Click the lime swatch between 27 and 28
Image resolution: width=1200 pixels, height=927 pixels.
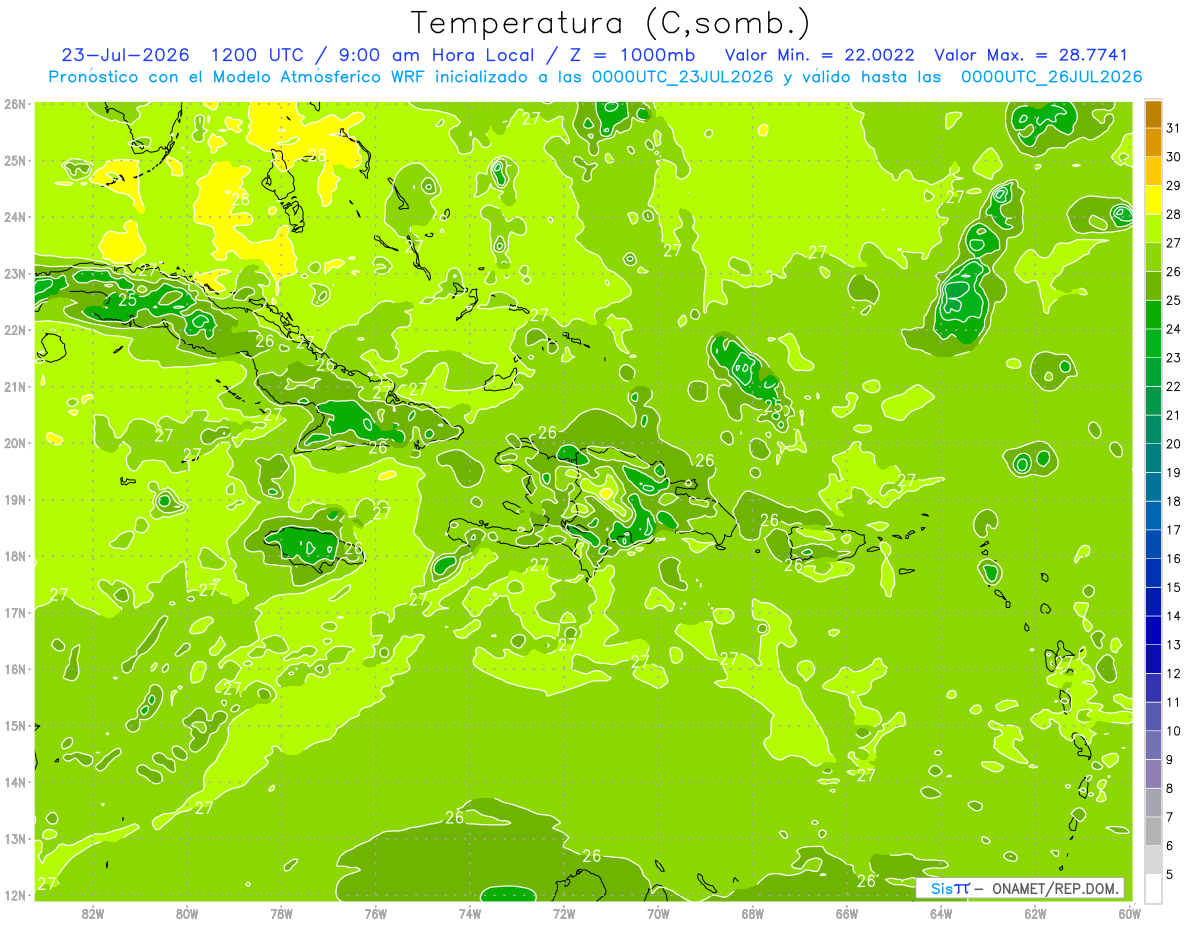coord(1154,229)
